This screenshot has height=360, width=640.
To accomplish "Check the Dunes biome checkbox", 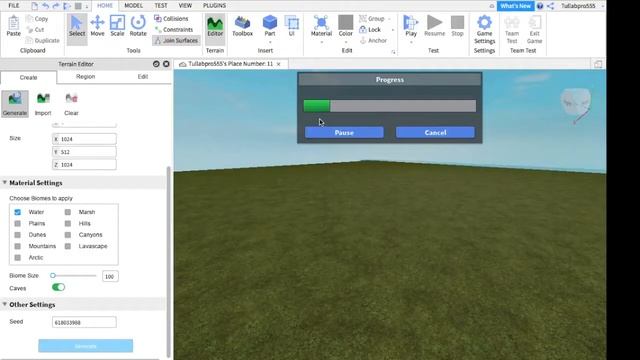I will tap(18, 235).
